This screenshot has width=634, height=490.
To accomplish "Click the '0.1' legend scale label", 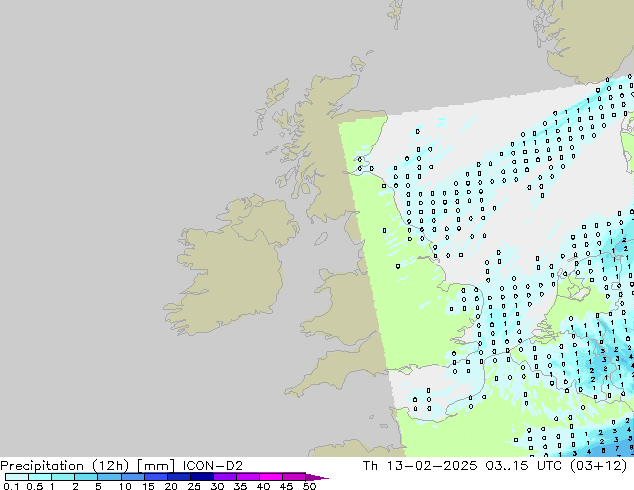I will tap(11, 486).
